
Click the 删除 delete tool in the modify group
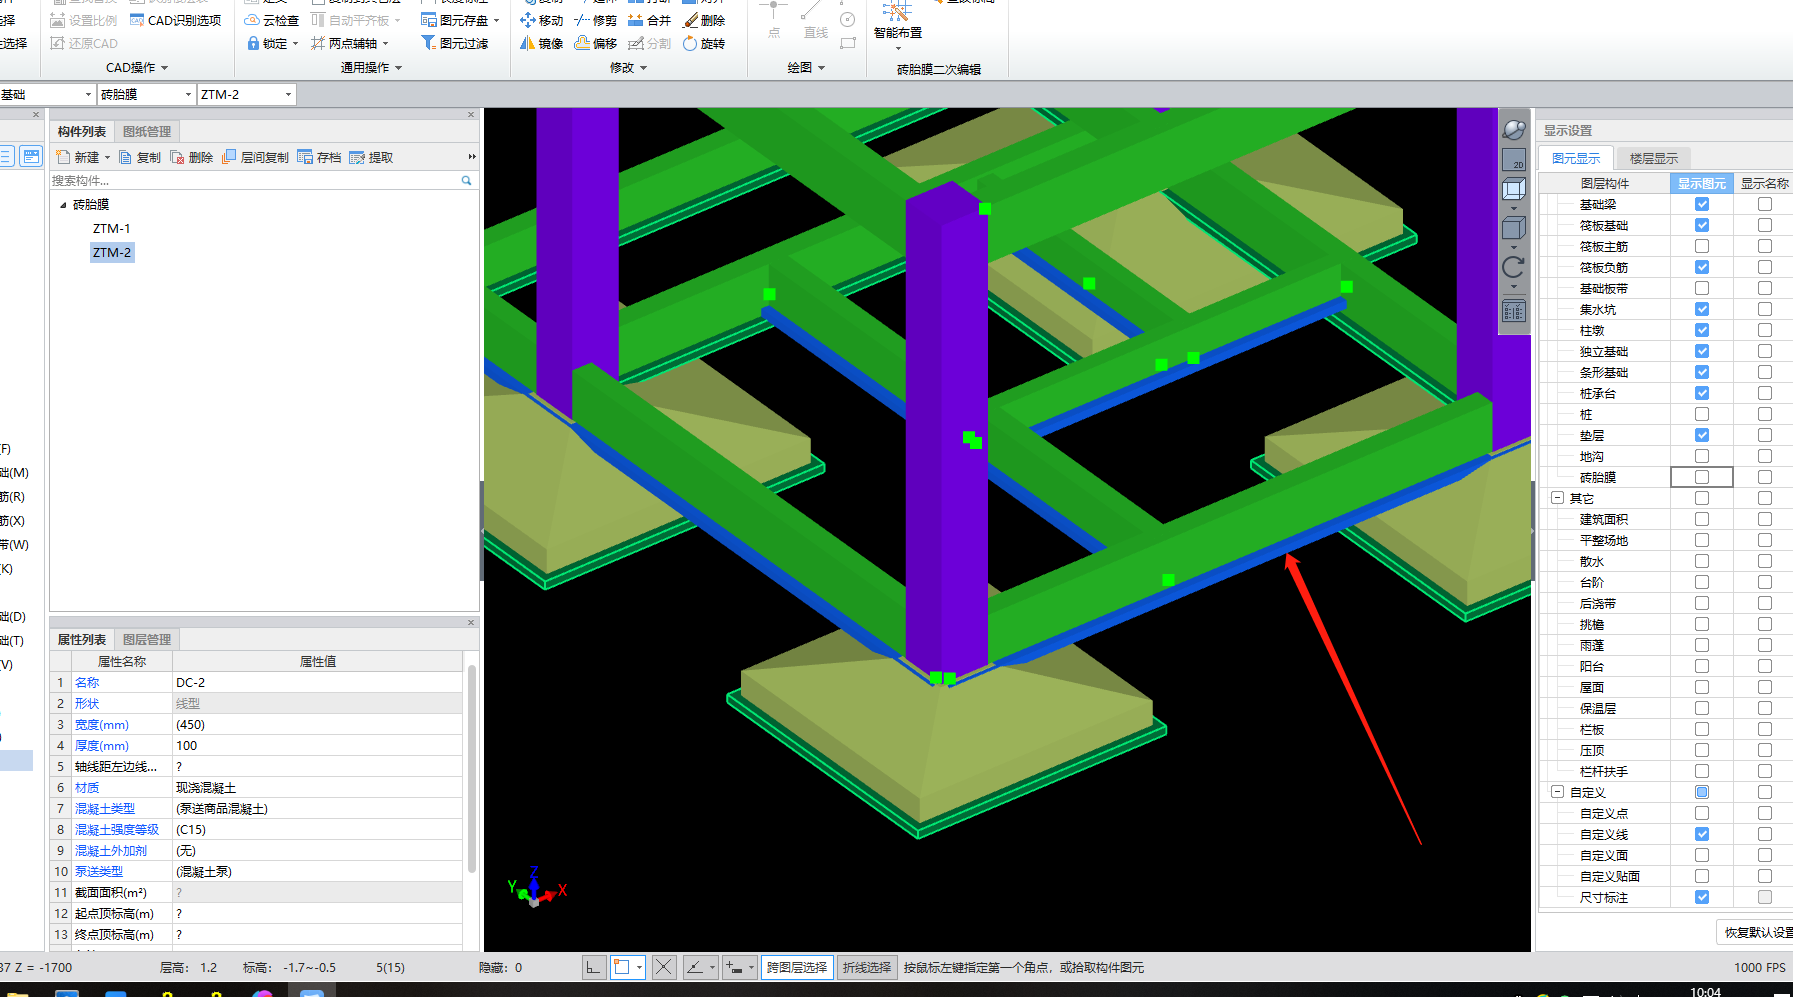pos(704,20)
